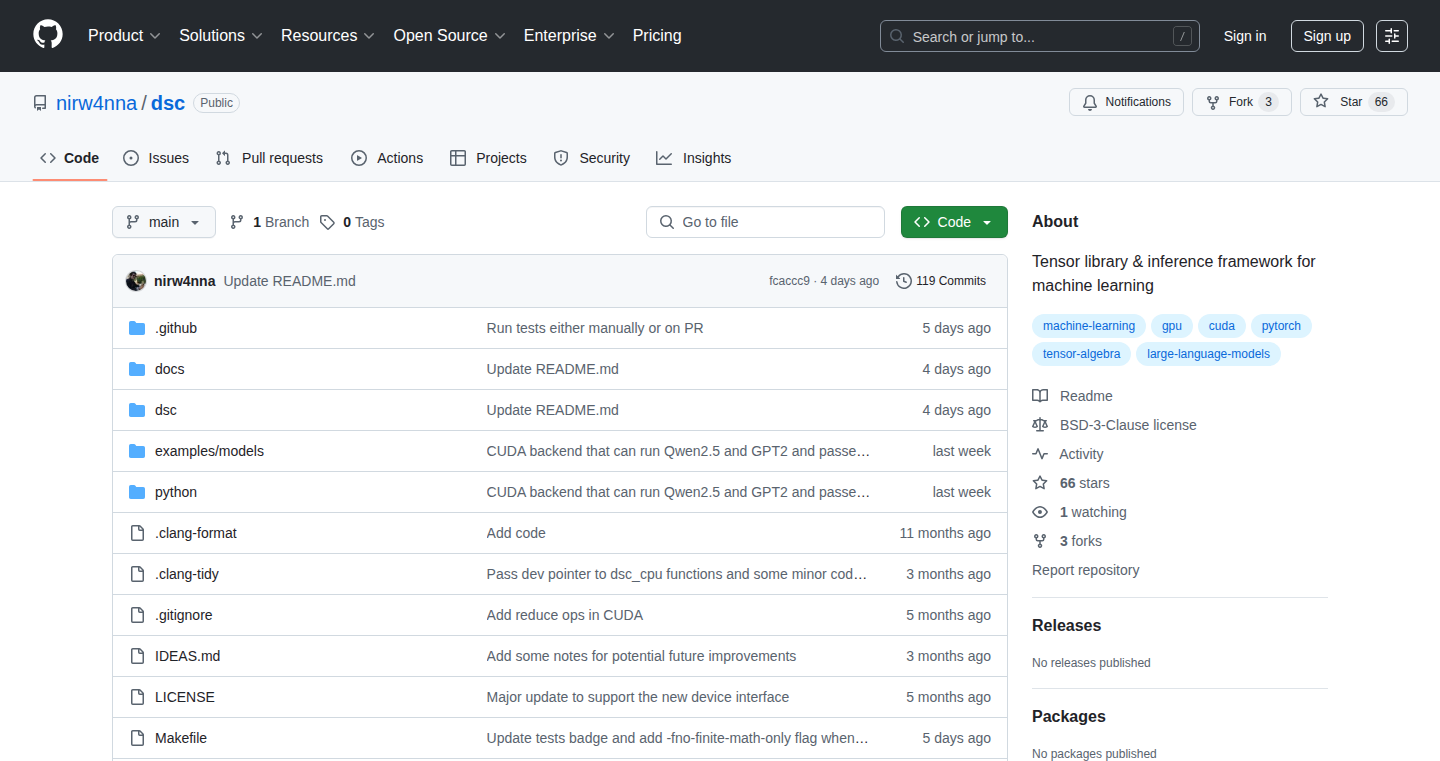
Task: Click the examples/models folder icon
Action: (137, 451)
